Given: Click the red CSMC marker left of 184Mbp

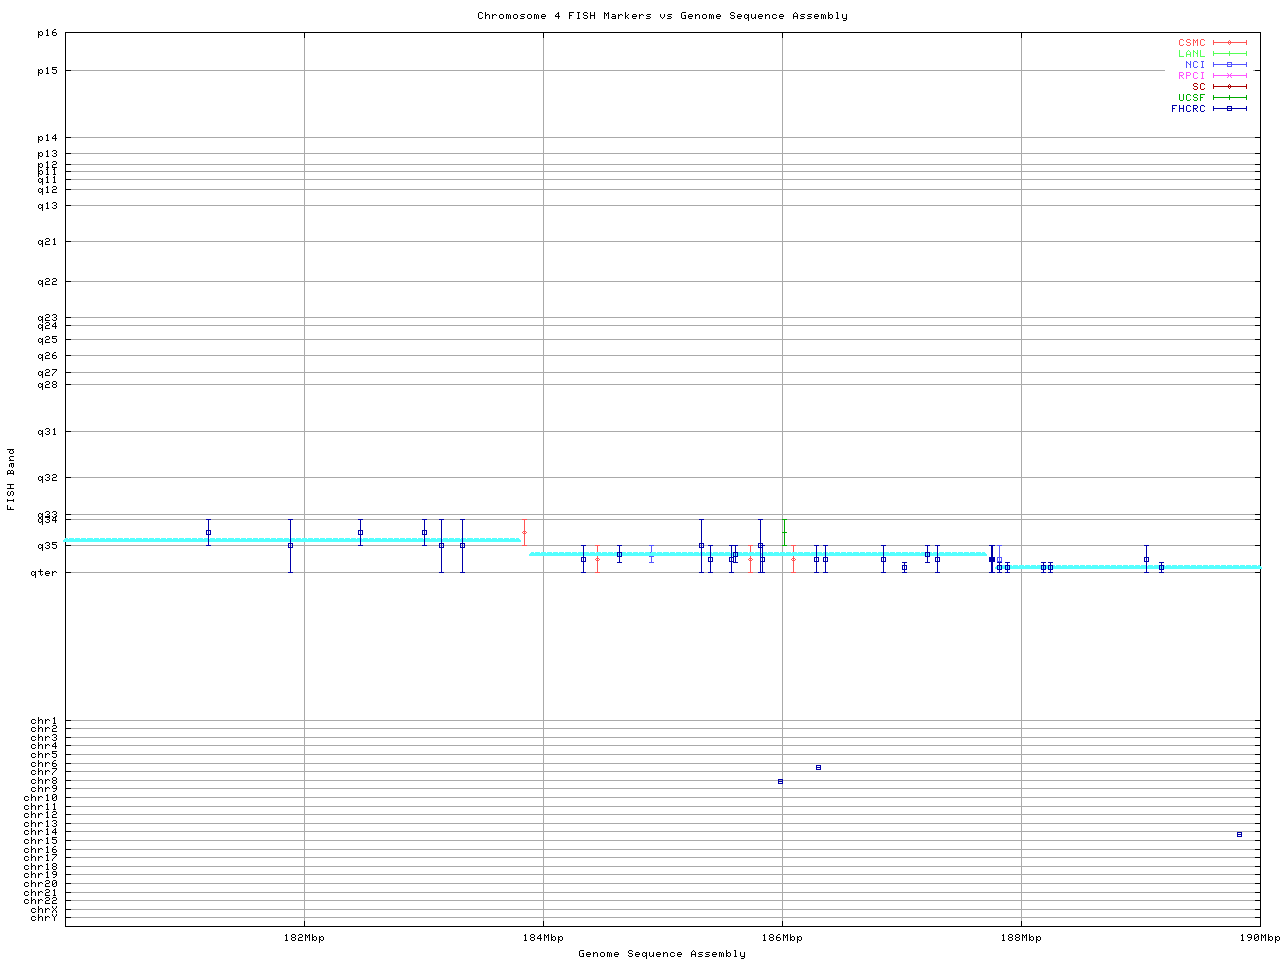Looking at the screenshot, I should pos(524,532).
